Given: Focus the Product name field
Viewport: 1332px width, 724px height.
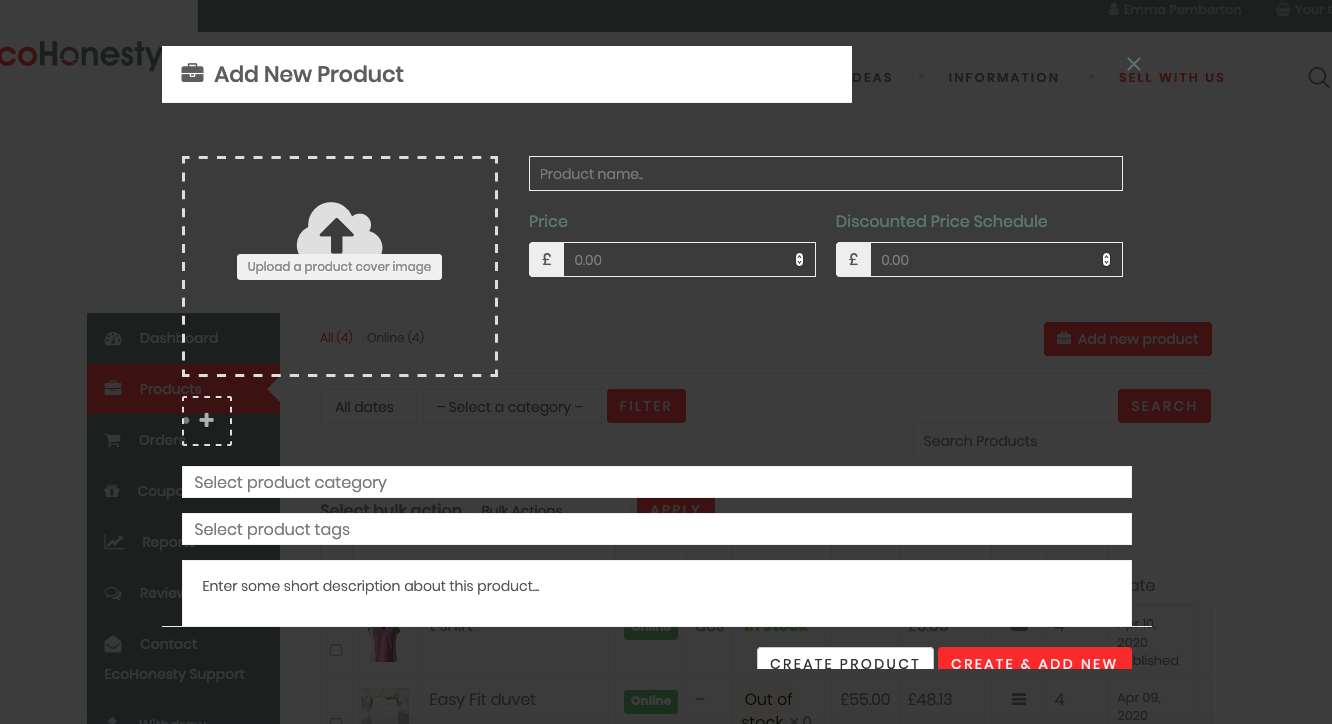Looking at the screenshot, I should (826, 173).
